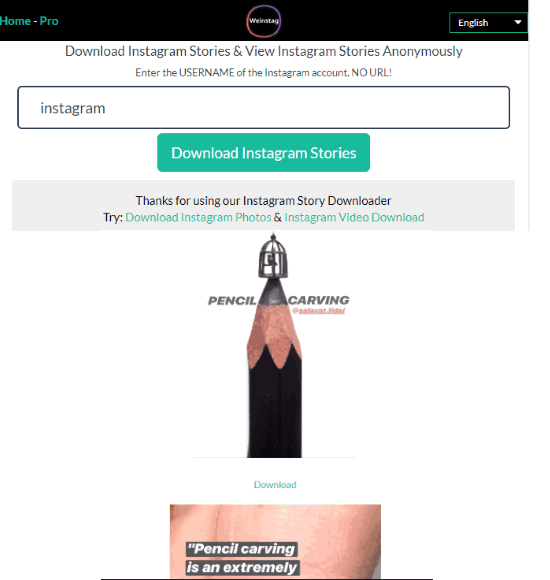The image size is (550, 580).
Task: Click the 'Thanks for using' notice banner
Action: (x=263, y=206)
